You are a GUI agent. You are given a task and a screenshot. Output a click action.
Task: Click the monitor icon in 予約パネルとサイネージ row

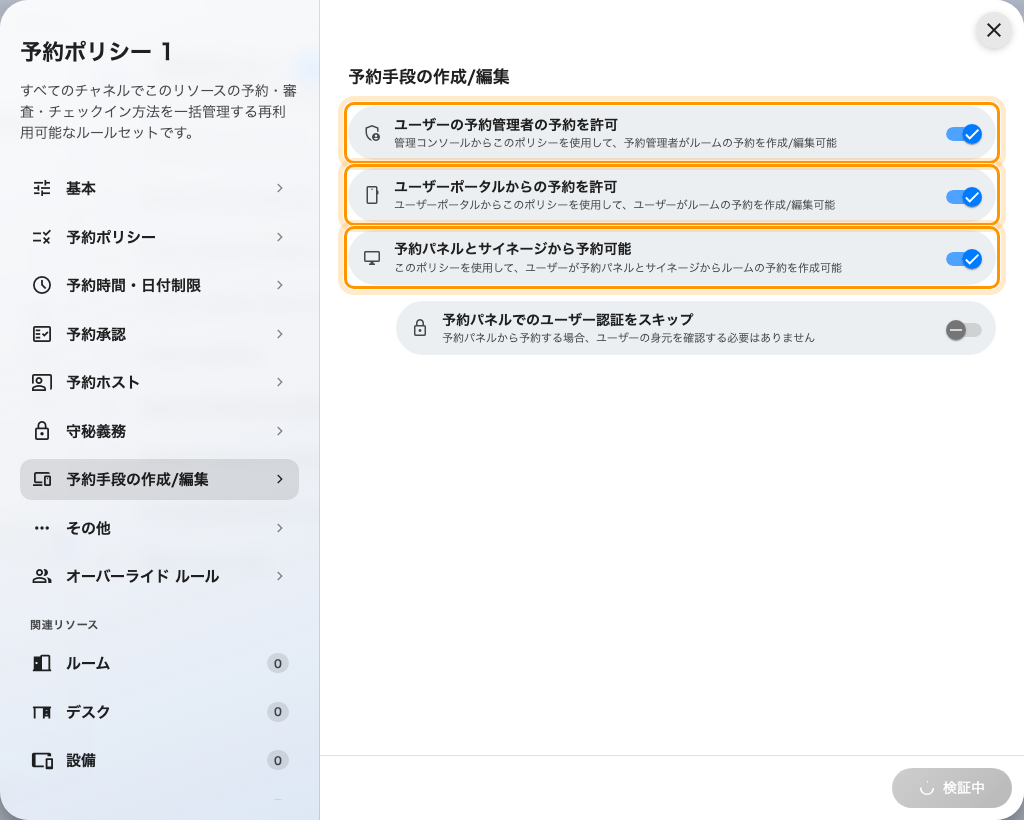click(372, 258)
